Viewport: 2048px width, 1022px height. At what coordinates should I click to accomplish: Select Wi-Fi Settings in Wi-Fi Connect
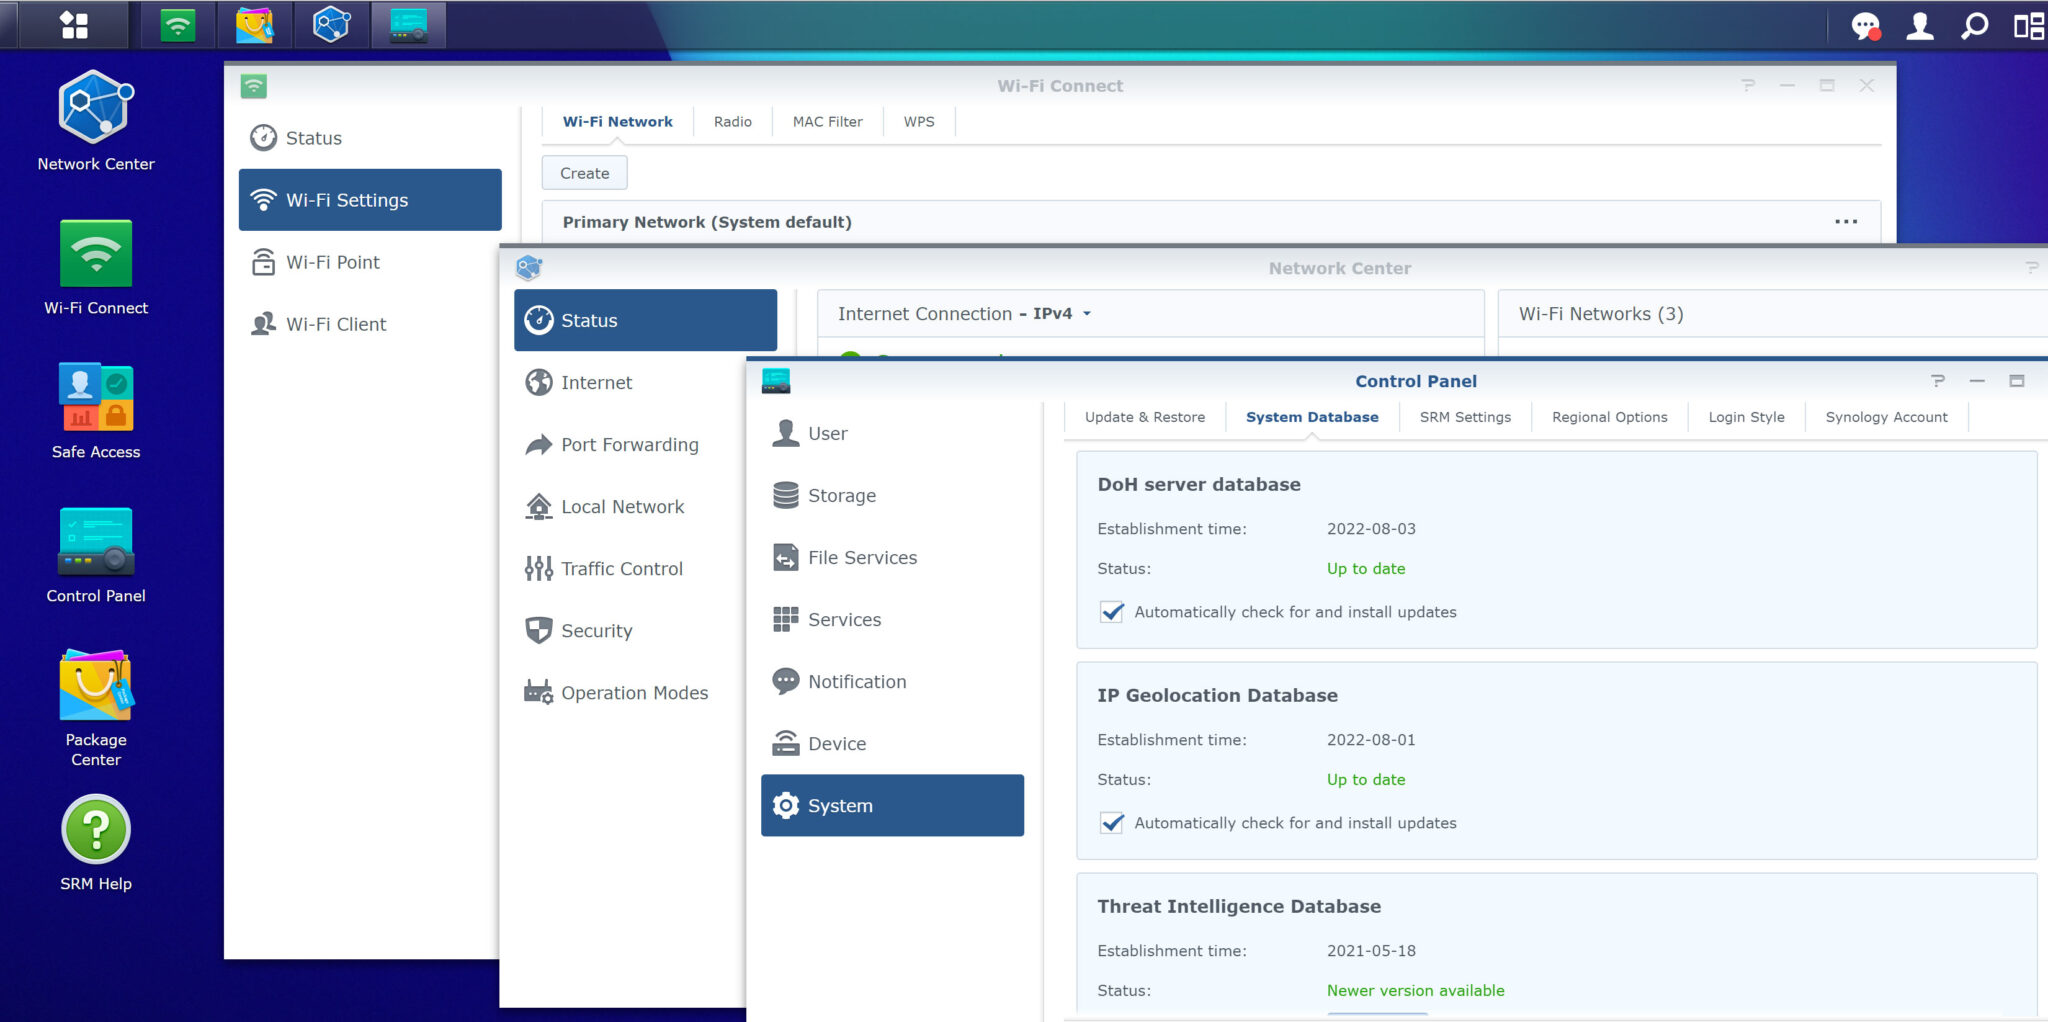pyautogui.click(x=370, y=200)
